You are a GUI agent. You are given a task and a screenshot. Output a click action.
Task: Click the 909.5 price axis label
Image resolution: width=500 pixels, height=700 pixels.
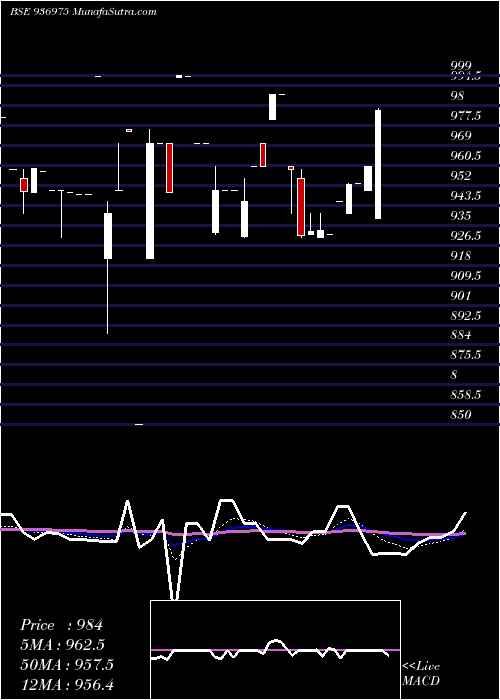(466, 275)
